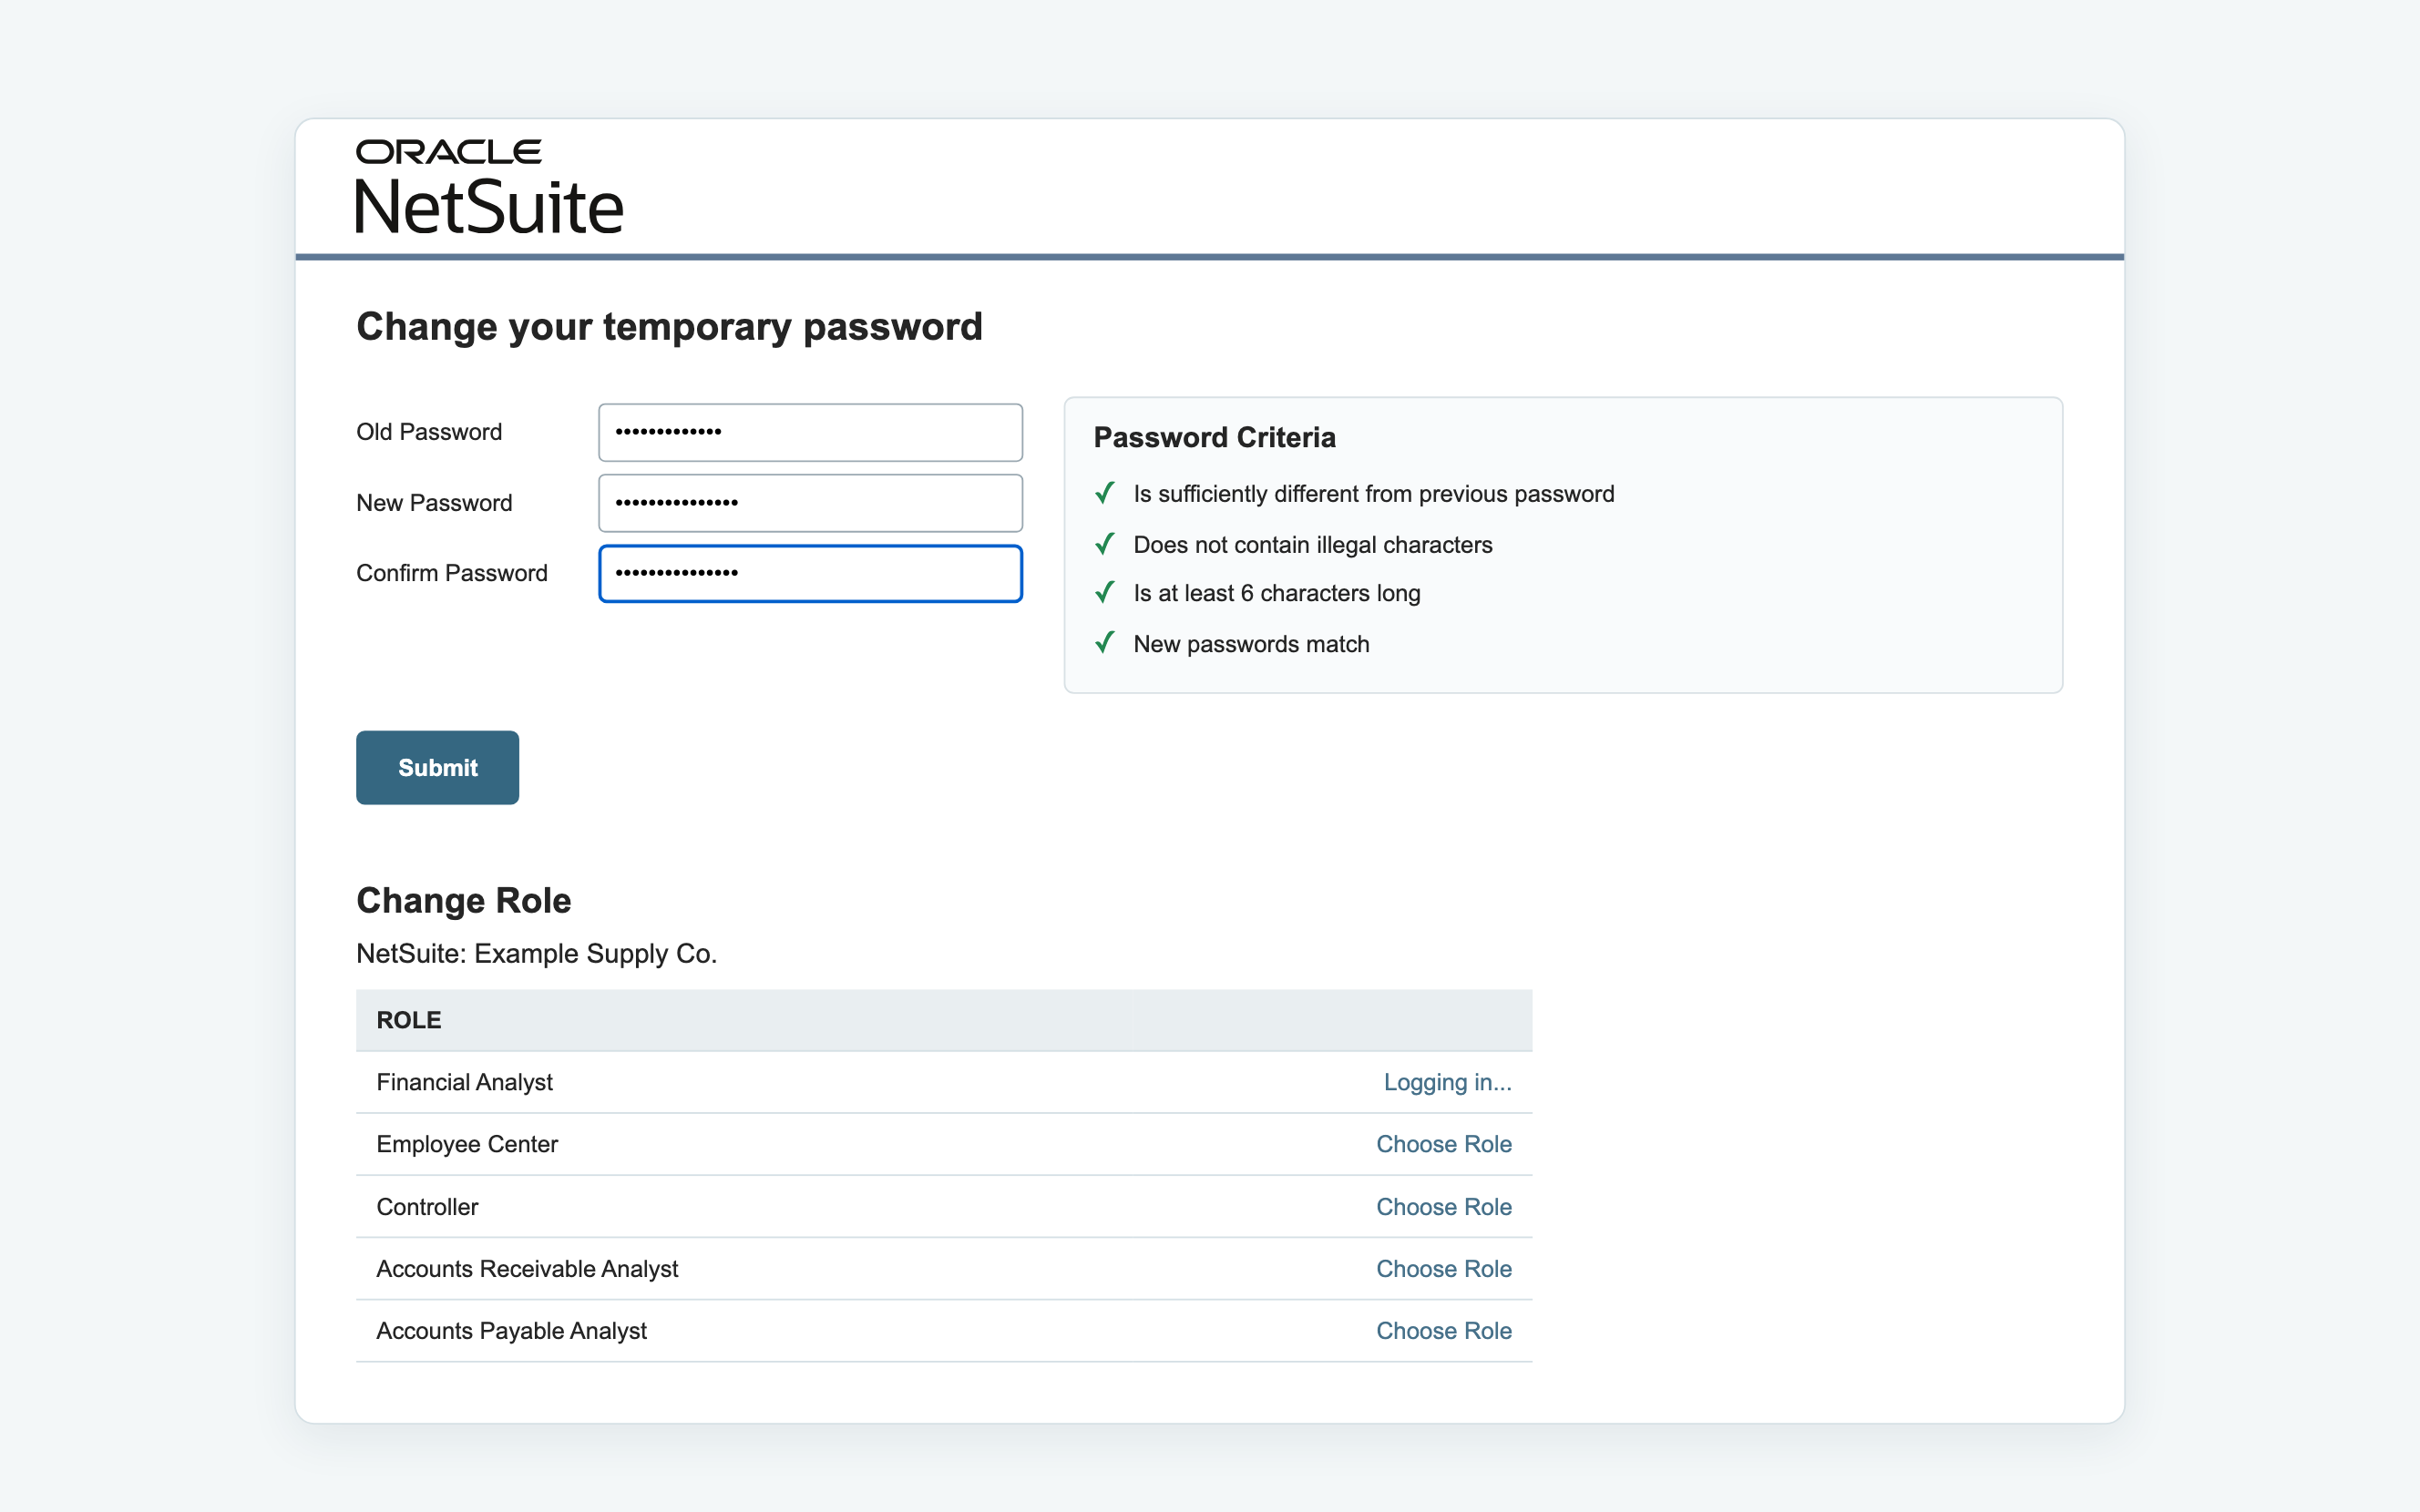Click the Change Role heading
This screenshot has width=2420, height=1512.
point(463,900)
